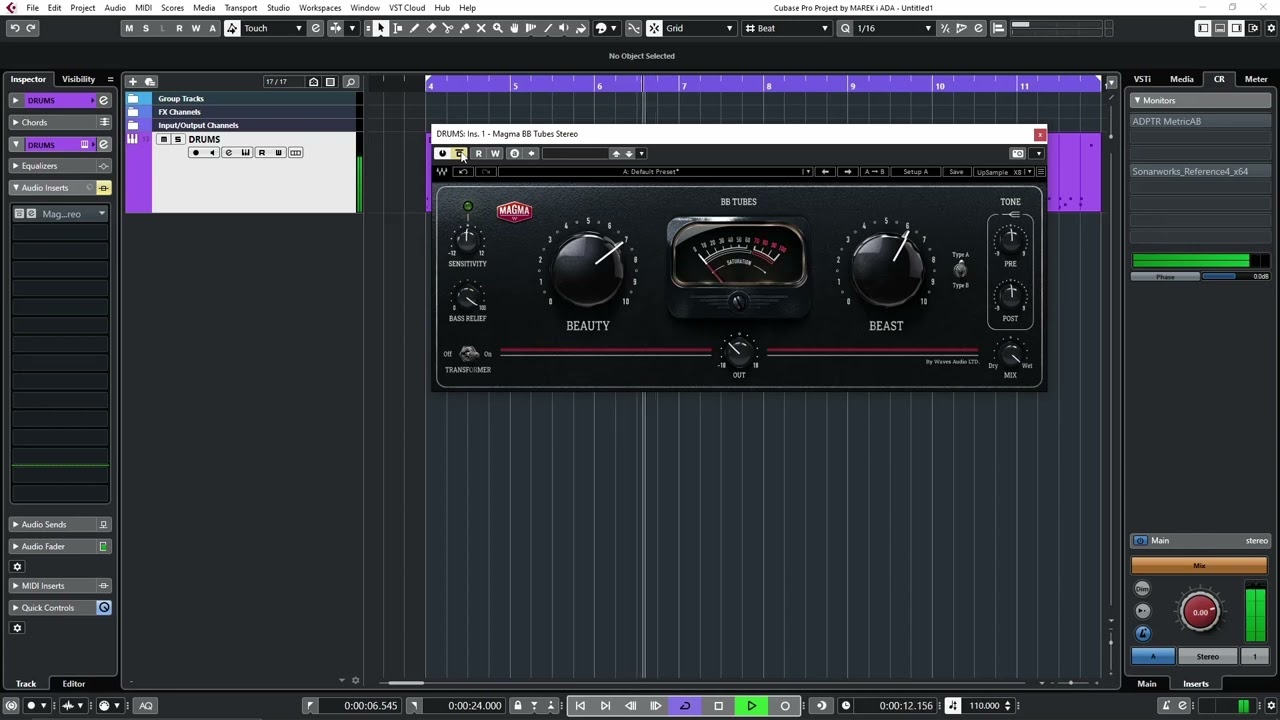Open track list search magnifier
1280x720 pixels.
(350, 81)
